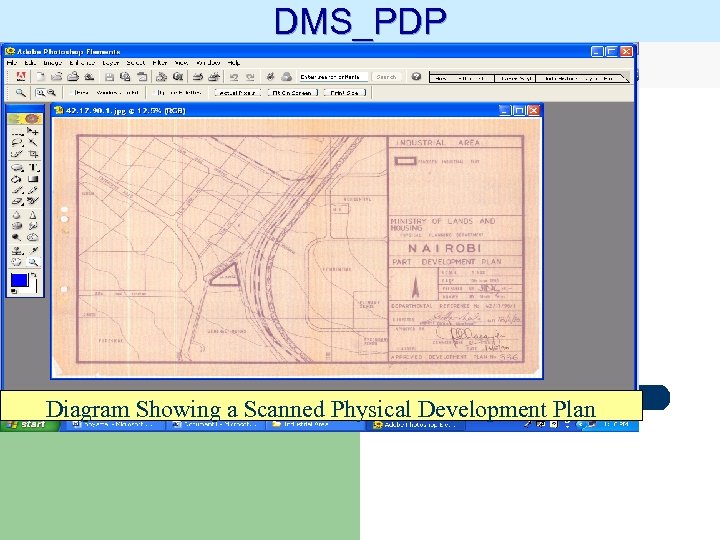Click Zoom In button in options bar
720x540 pixels.
pos(40,93)
